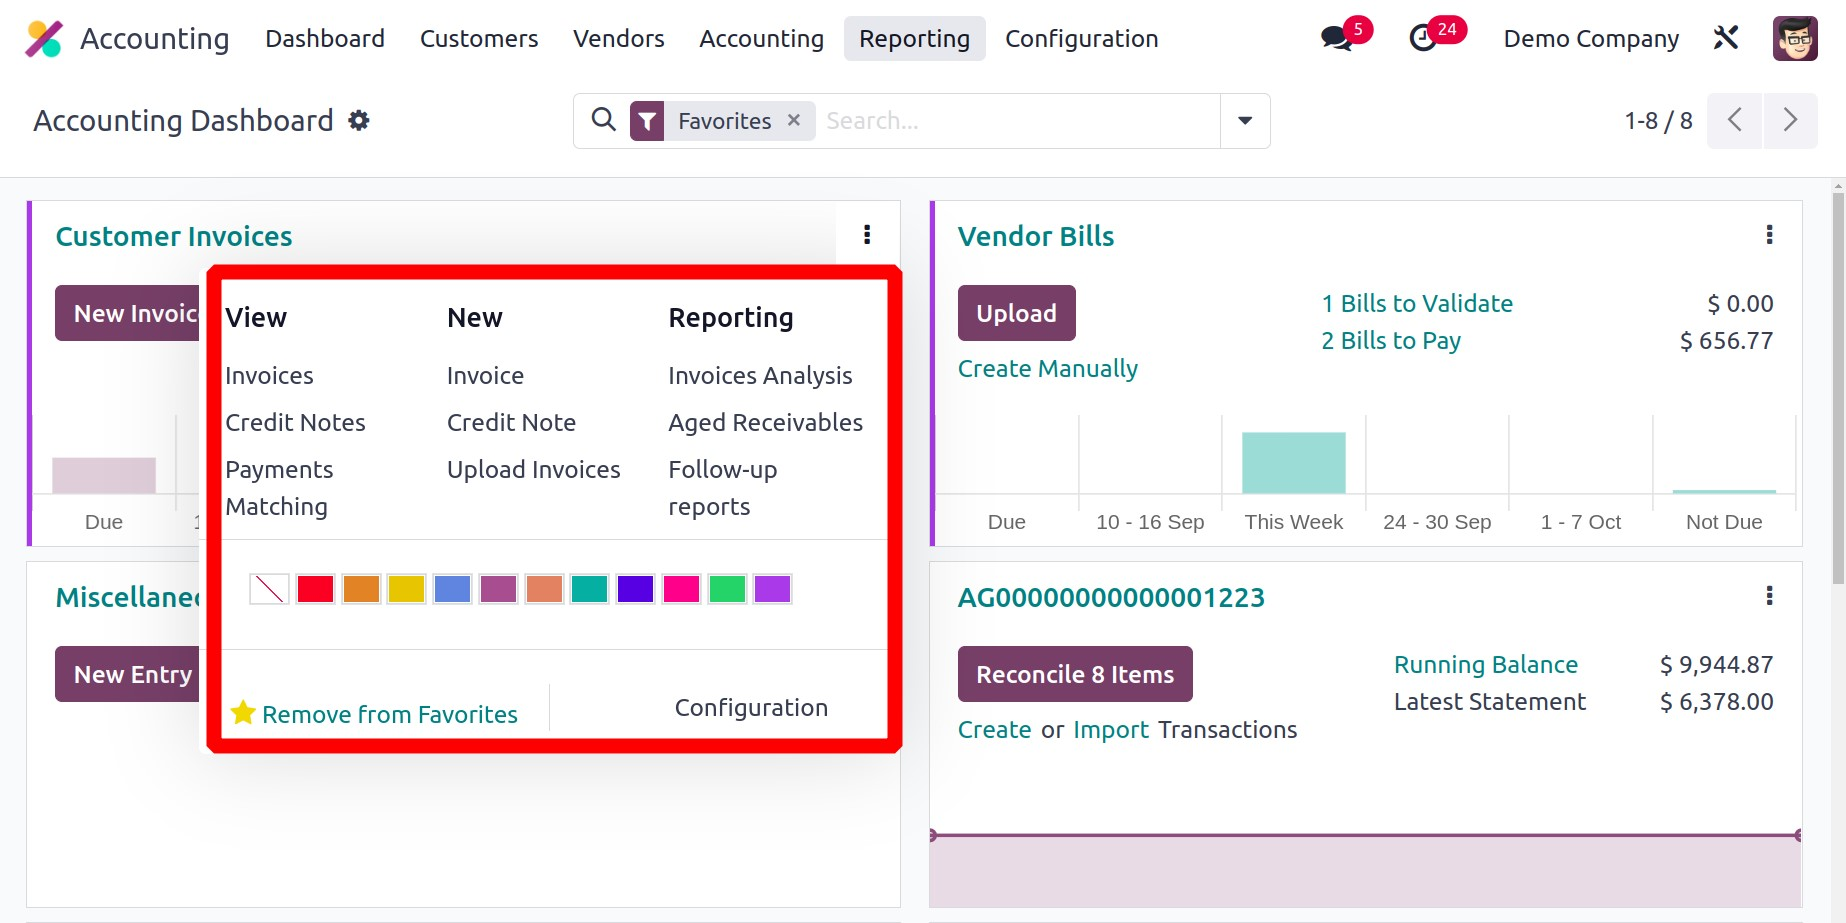The width and height of the screenshot is (1846, 923).
Task: Expand the search options dropdown arrow
Action: tap(1245, 121)
